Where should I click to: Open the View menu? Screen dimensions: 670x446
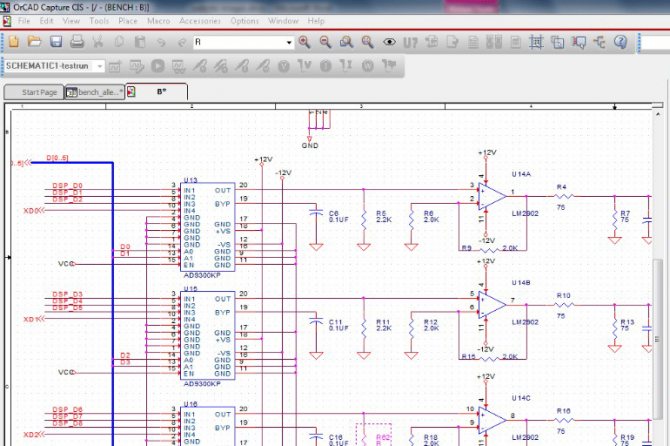point(71,21)
